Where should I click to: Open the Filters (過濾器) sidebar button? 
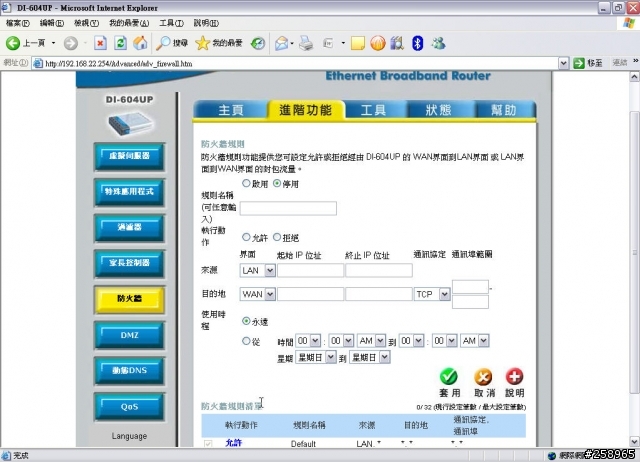[129, 228]
